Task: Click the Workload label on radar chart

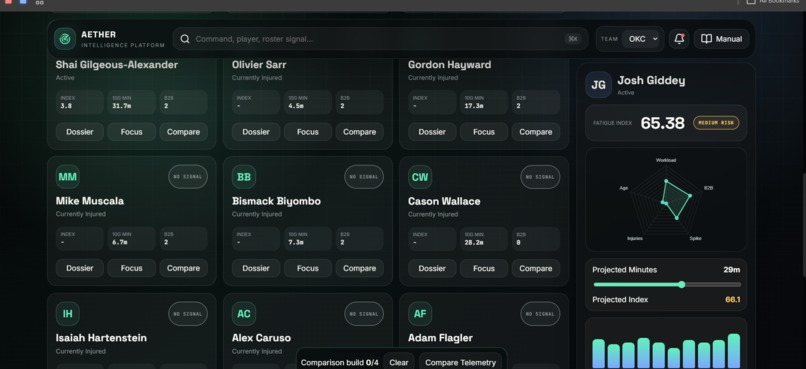Action: pyautogui.click(x=666, y=160)
